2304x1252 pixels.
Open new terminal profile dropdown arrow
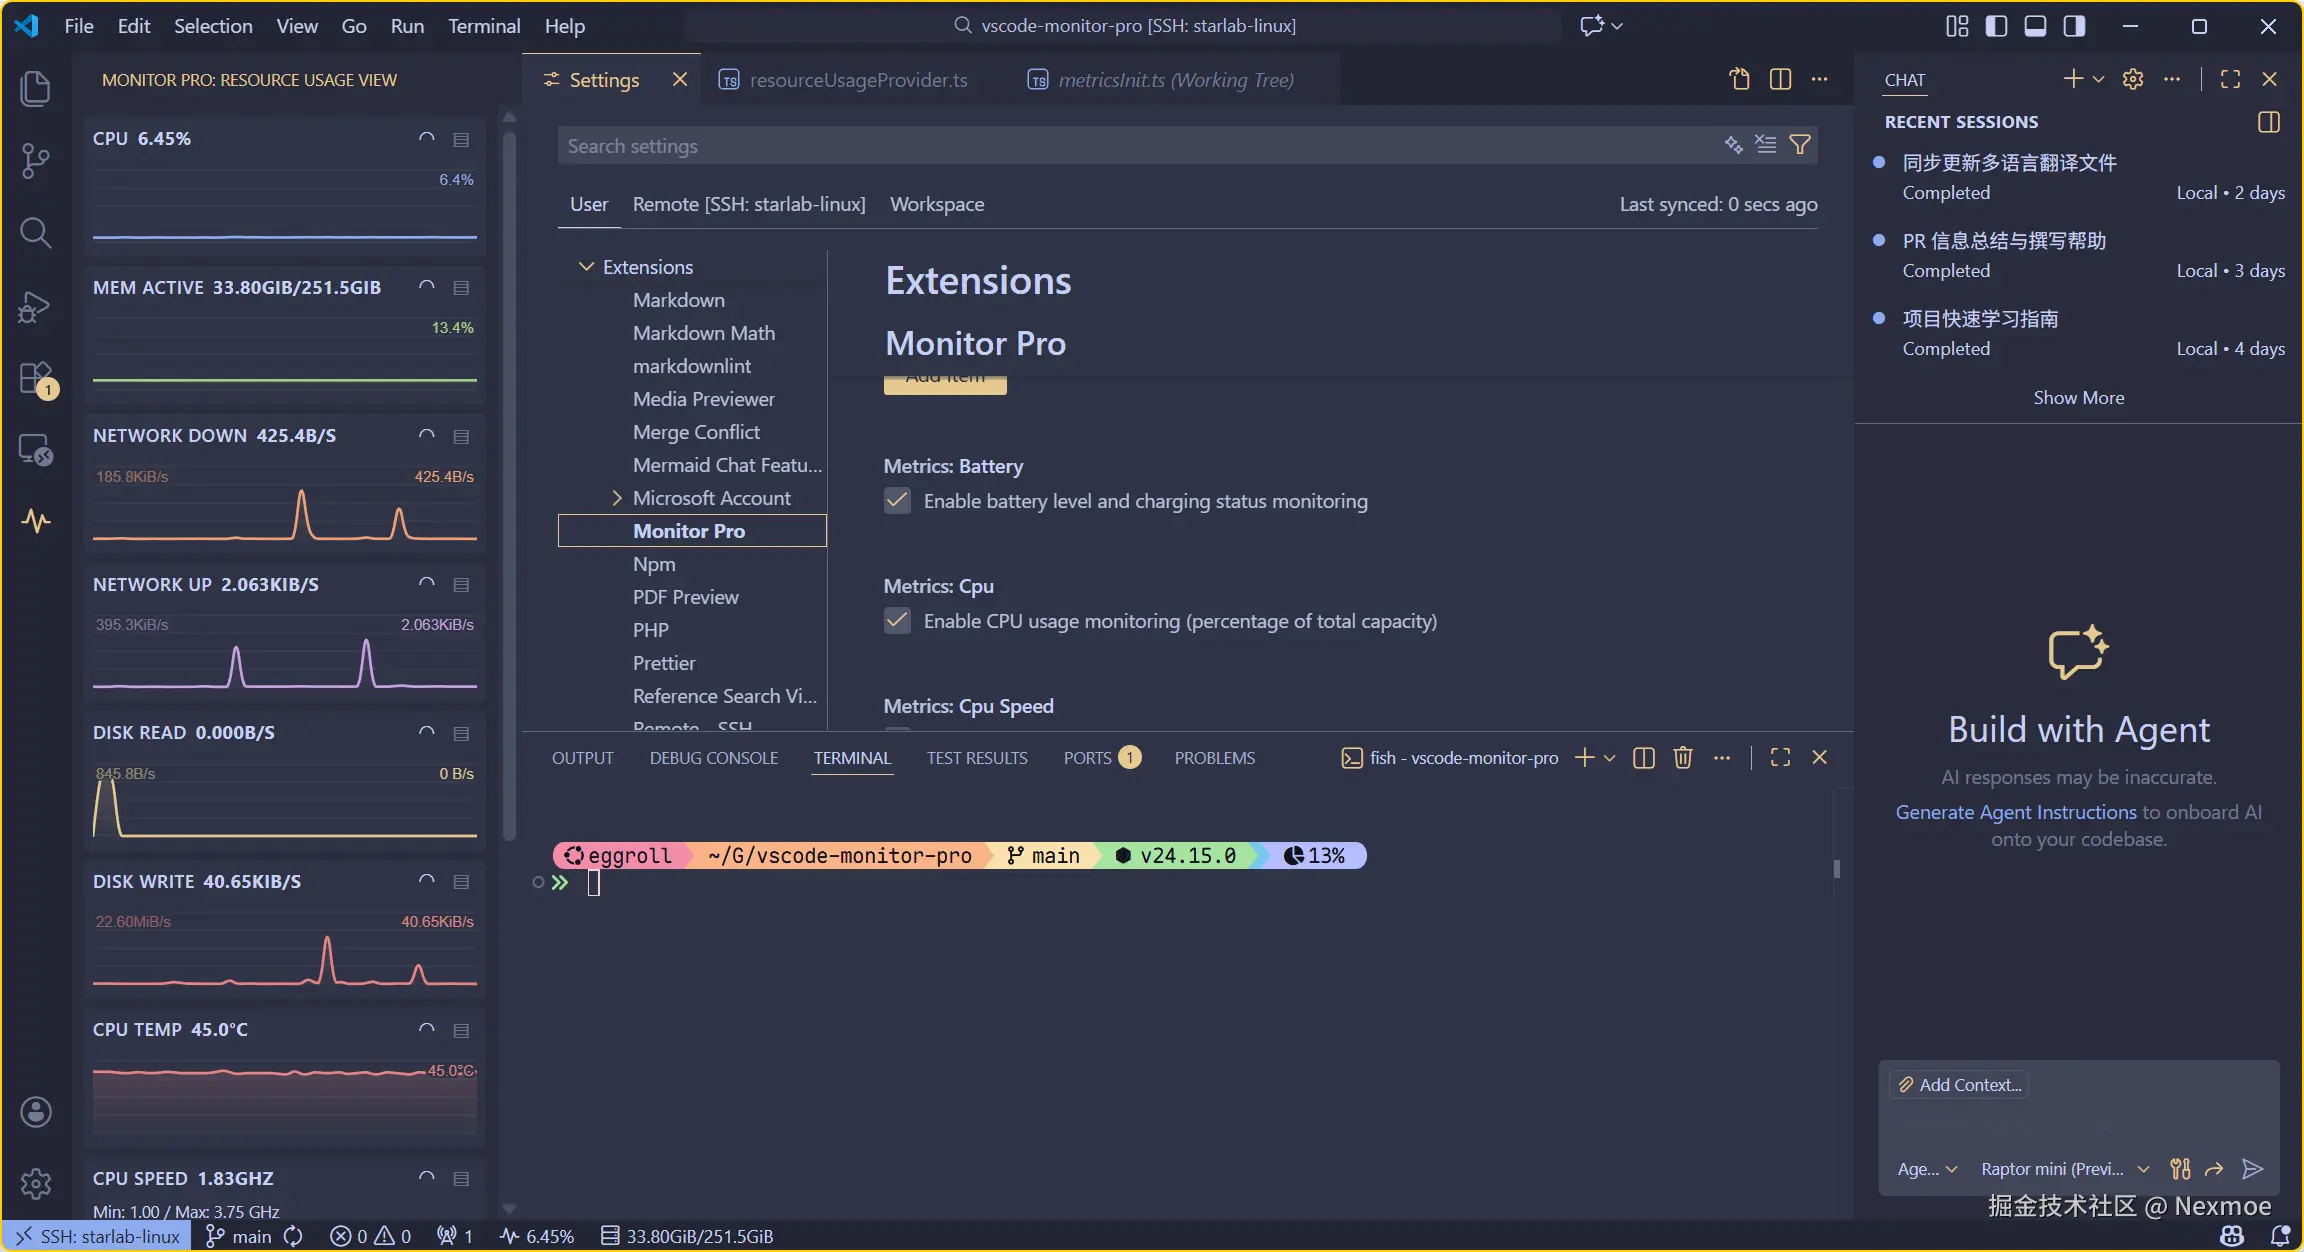click(1610, 758)
